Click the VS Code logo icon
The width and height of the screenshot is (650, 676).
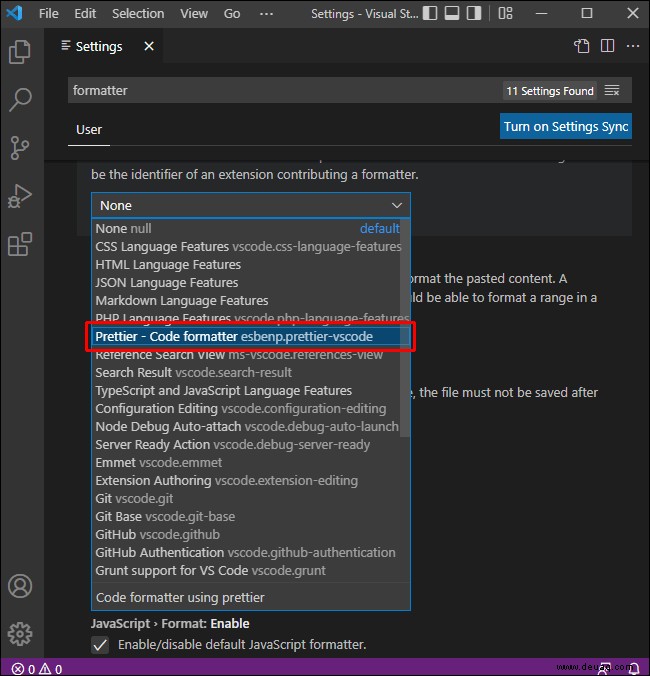[x=14, y=13]
